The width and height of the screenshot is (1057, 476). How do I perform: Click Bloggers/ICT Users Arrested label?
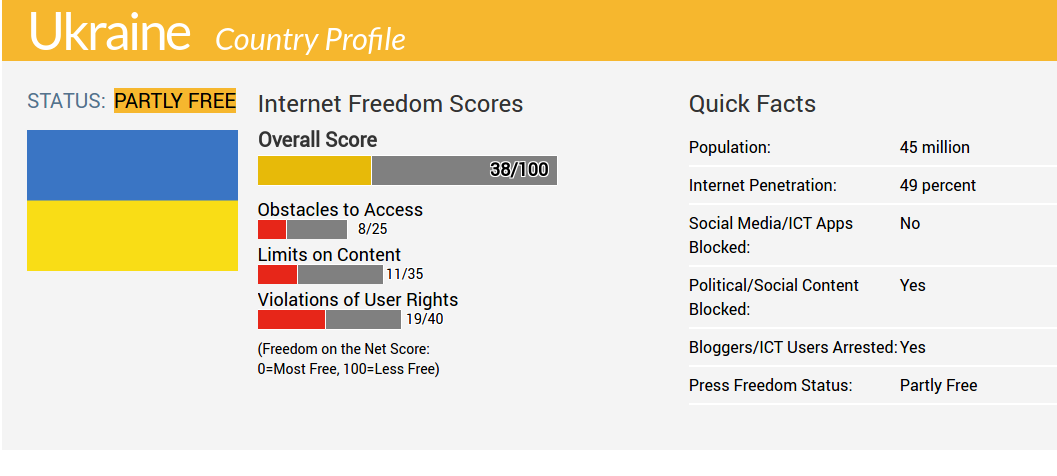coord(792,348)
